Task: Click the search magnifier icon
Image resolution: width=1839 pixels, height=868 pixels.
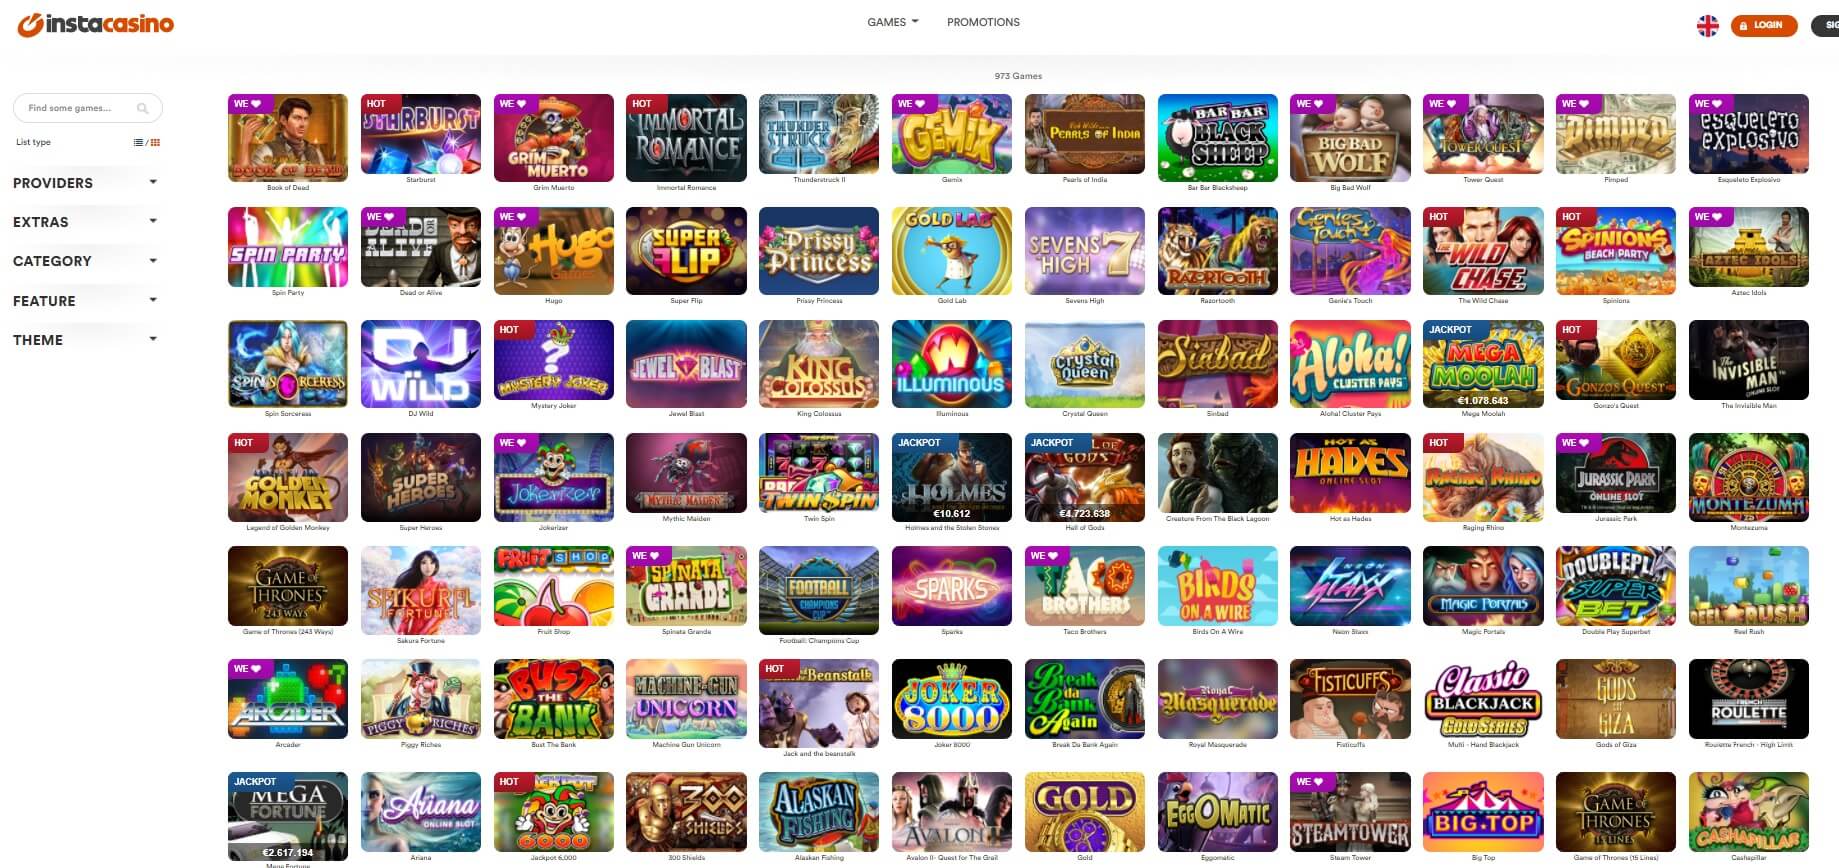Action: coord(143,108)
